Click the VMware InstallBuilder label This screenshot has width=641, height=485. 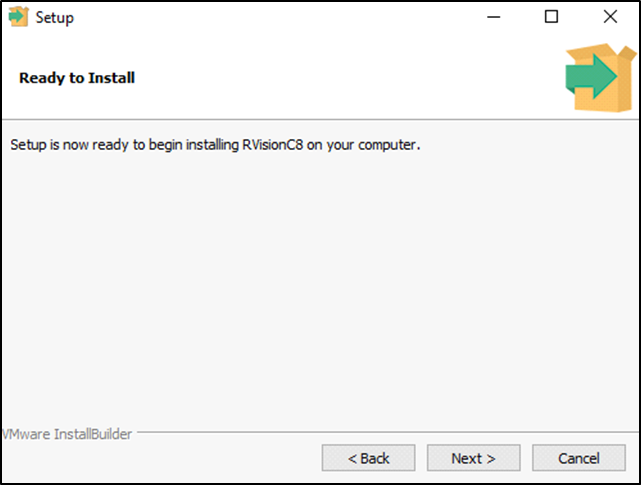[68, 434]
